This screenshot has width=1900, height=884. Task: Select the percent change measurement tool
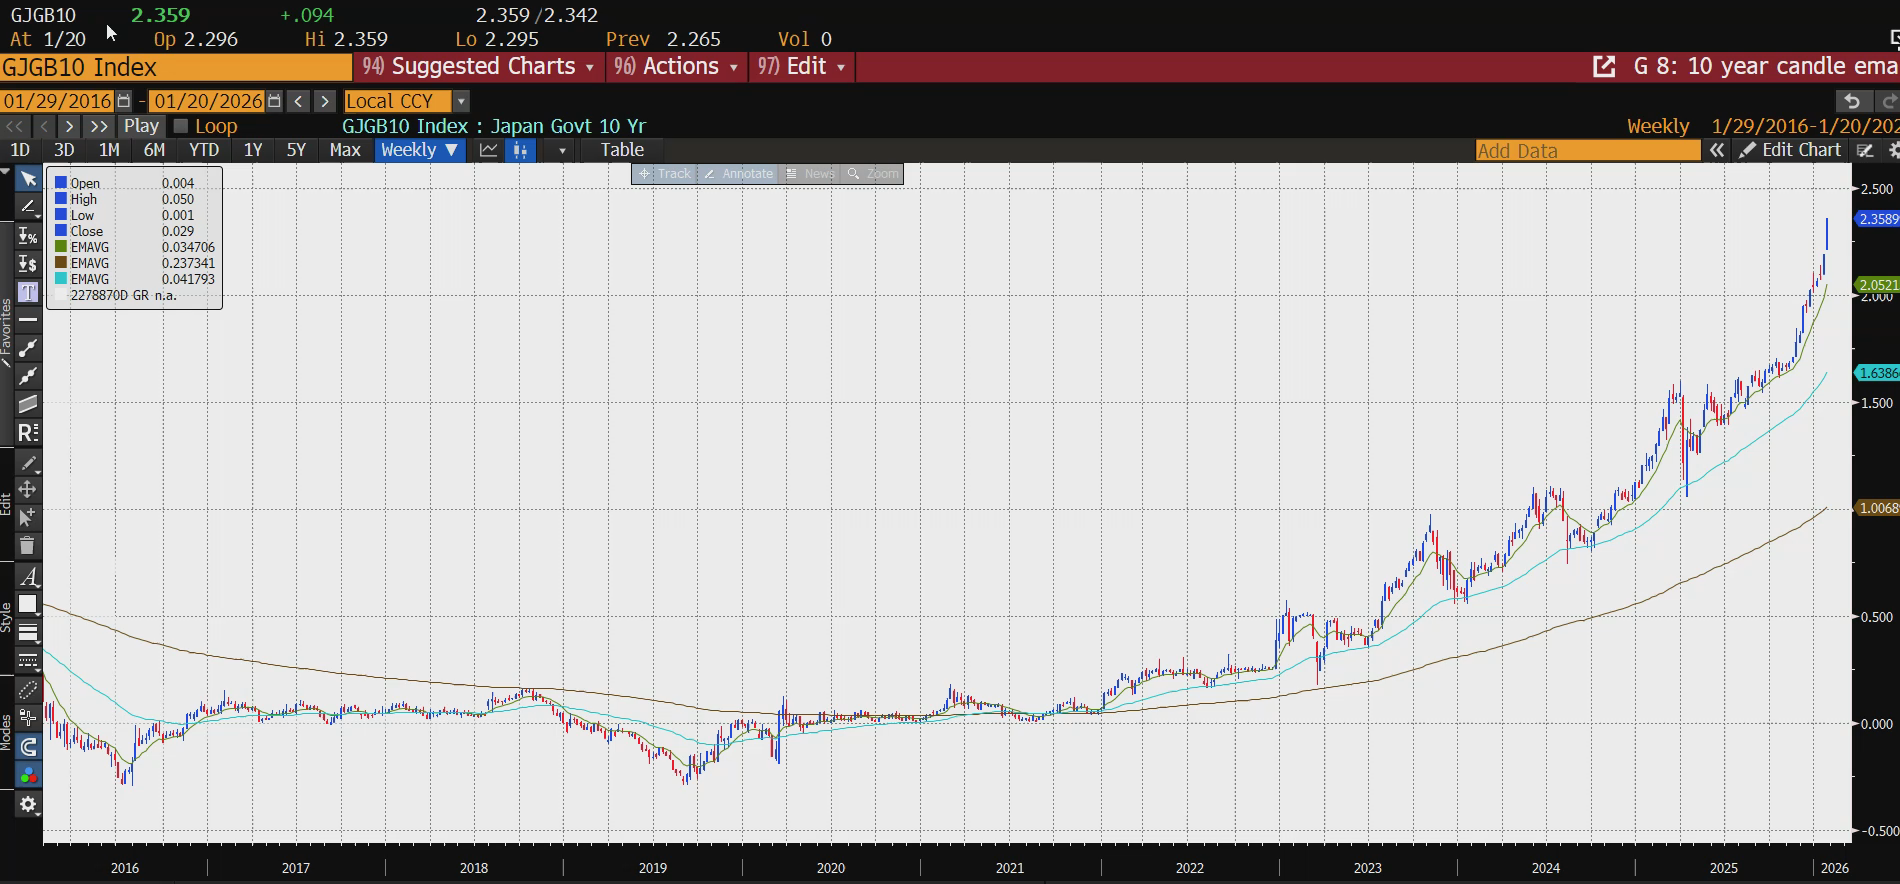[28, 236]
